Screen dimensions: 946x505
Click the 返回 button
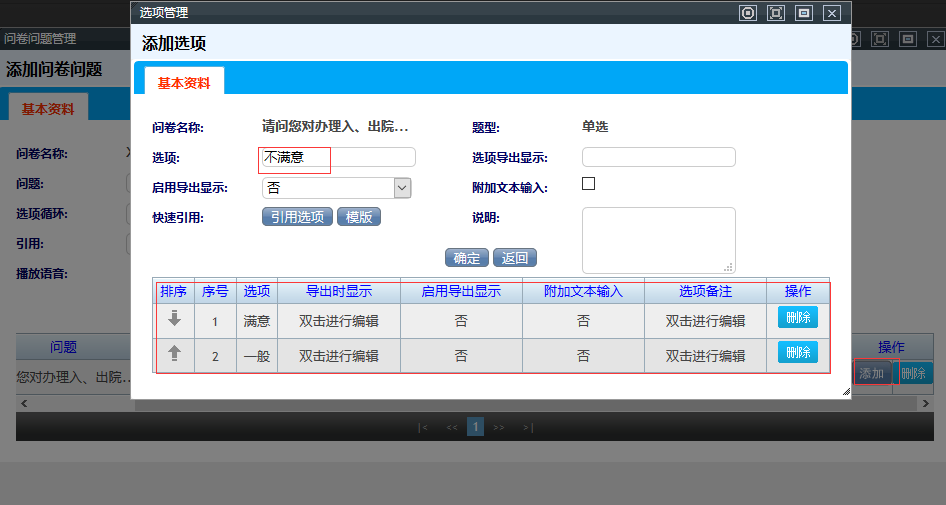(514, 258)
